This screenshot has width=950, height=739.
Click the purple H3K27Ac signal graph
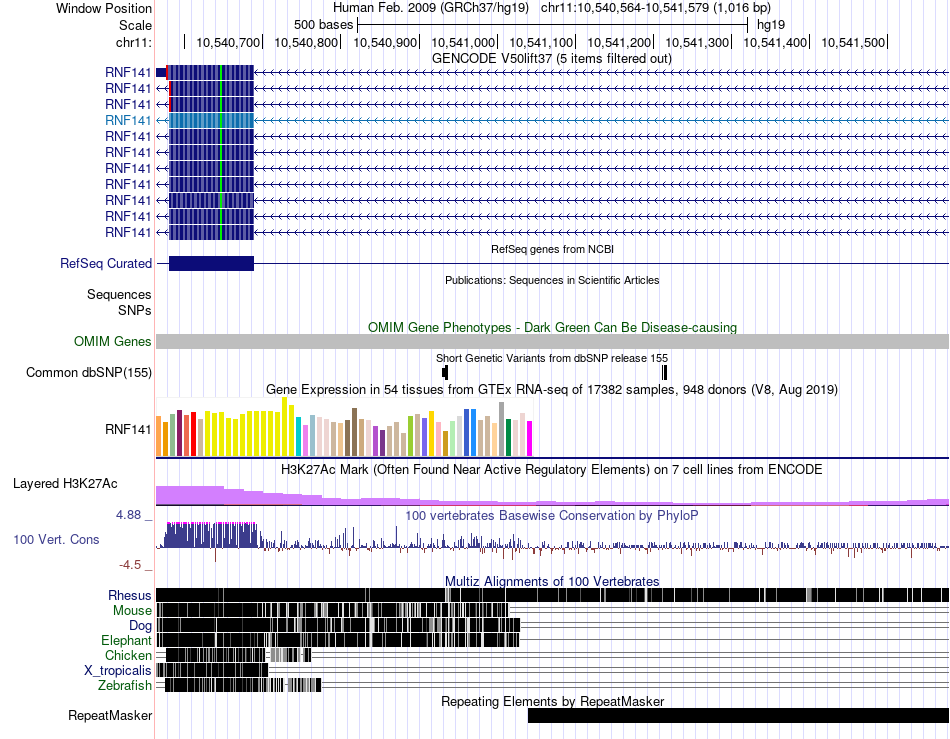(x=552, y=496)
